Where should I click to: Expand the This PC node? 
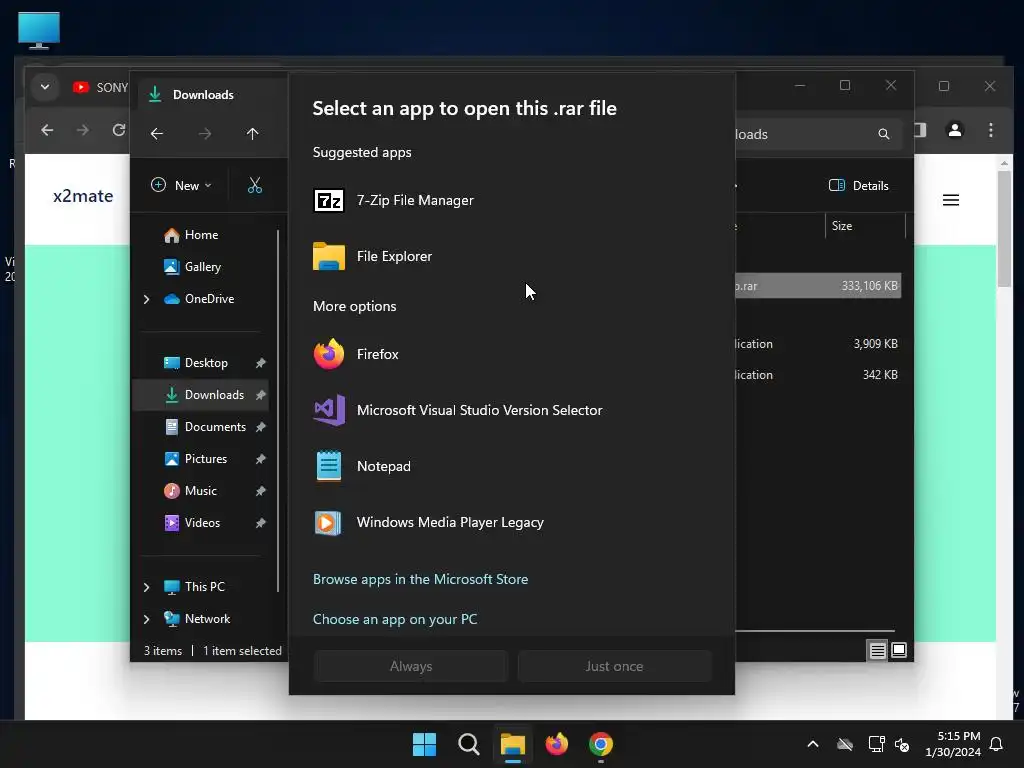[x=146, y=587]
